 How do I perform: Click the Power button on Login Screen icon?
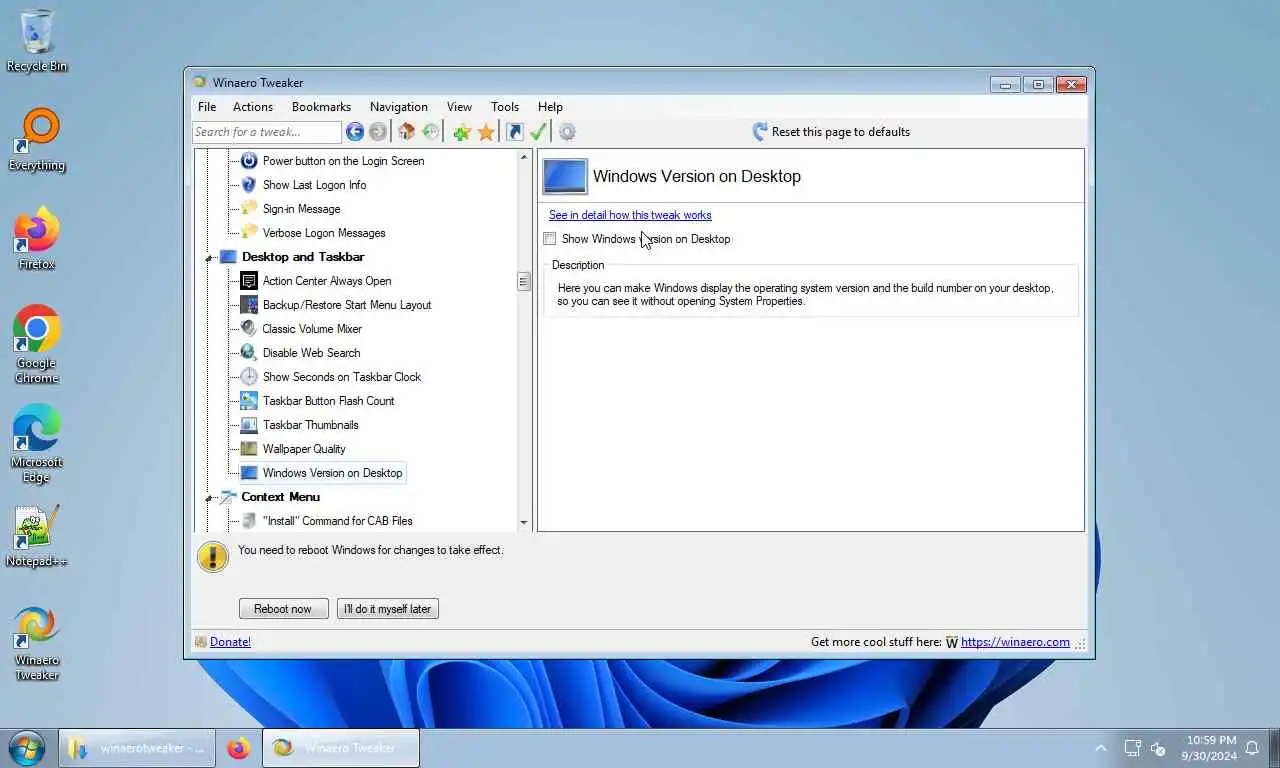tap(249, 161)
